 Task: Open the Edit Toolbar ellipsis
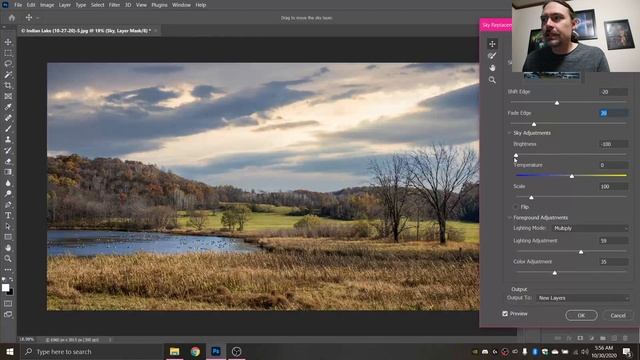(8, 269)
